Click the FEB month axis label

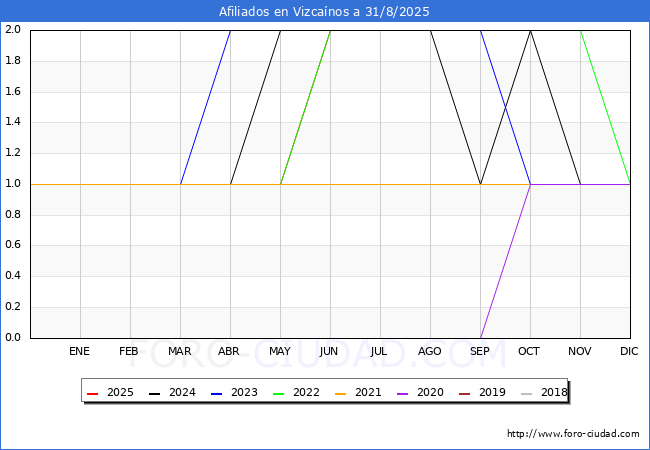[x=129, y=351]
